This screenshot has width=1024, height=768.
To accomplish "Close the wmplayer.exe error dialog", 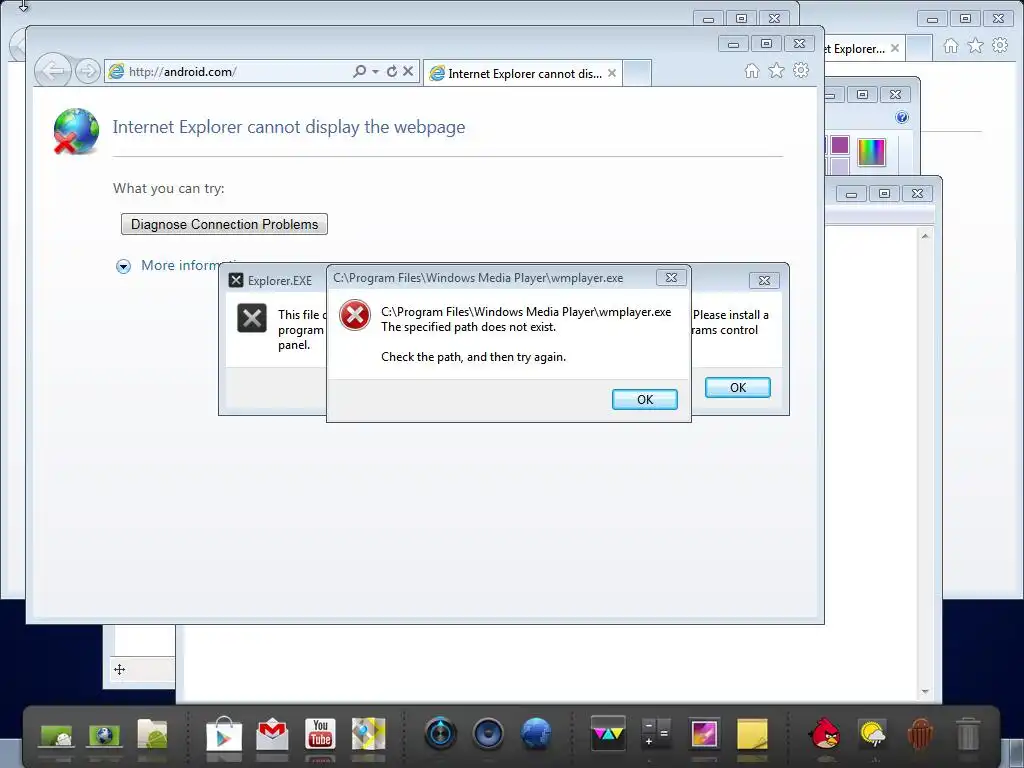I will point(671,278).
